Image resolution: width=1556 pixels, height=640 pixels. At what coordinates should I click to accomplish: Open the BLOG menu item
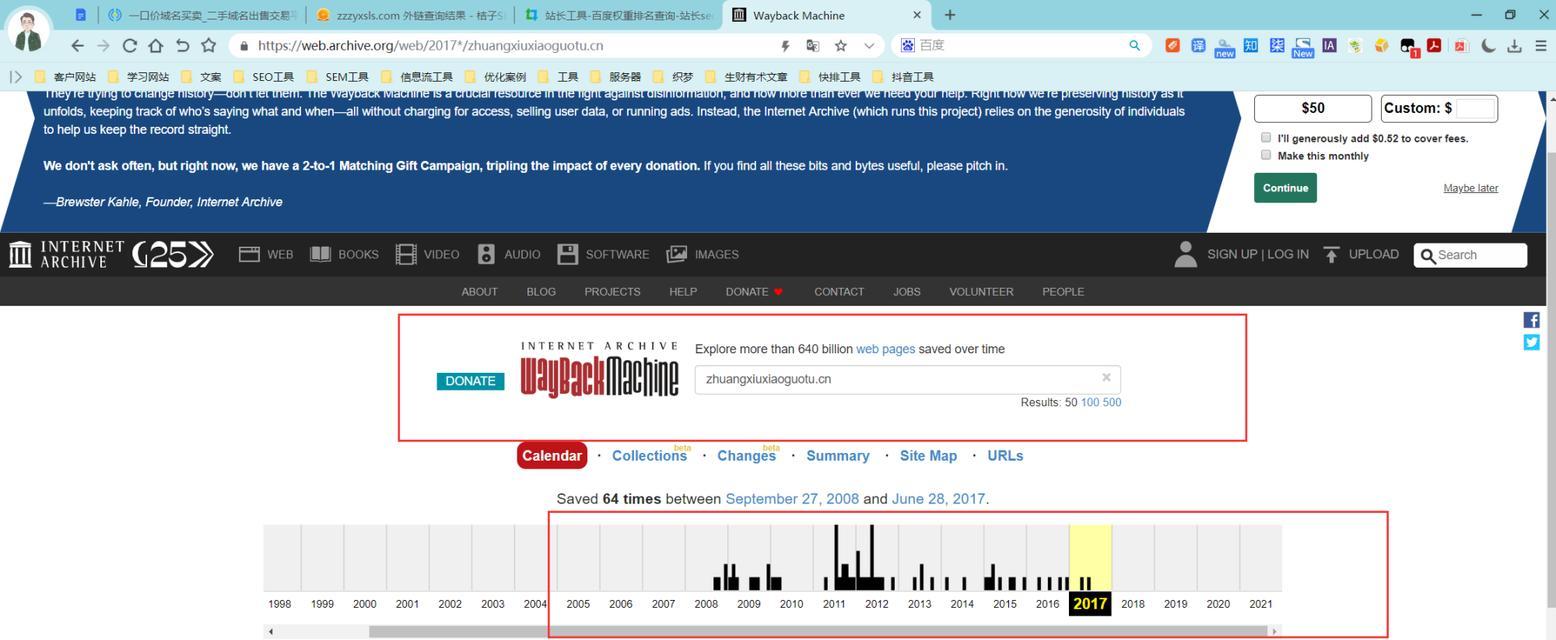click(541, 291)
